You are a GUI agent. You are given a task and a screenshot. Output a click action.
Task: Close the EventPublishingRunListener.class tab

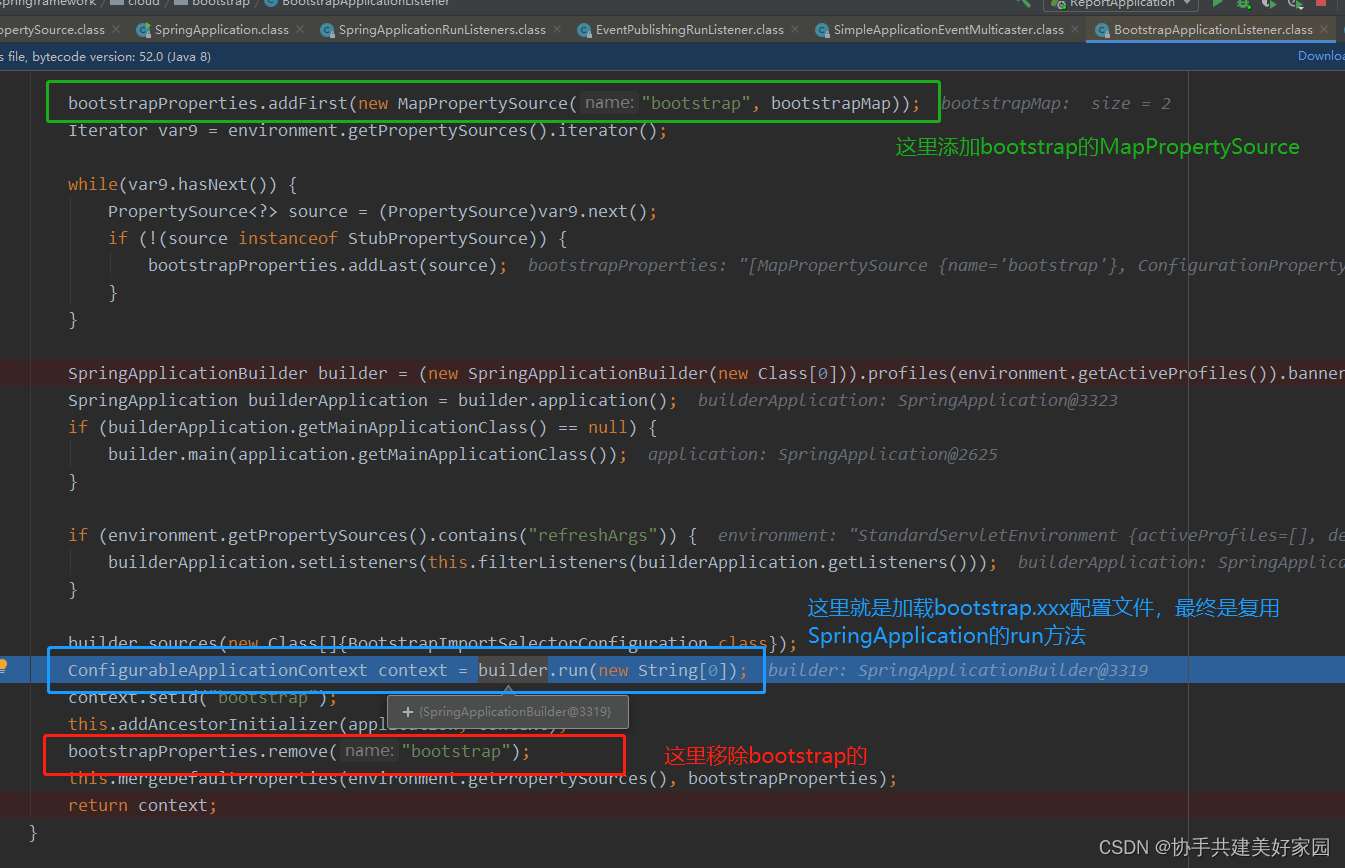[796, 30]
